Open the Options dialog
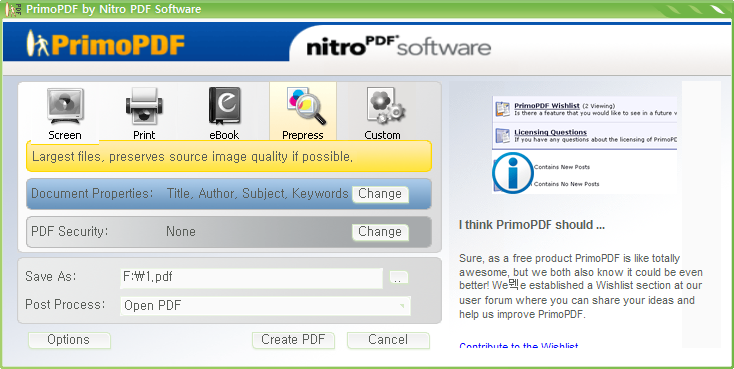Screen dimensions: 734x369 click(69, 340)
